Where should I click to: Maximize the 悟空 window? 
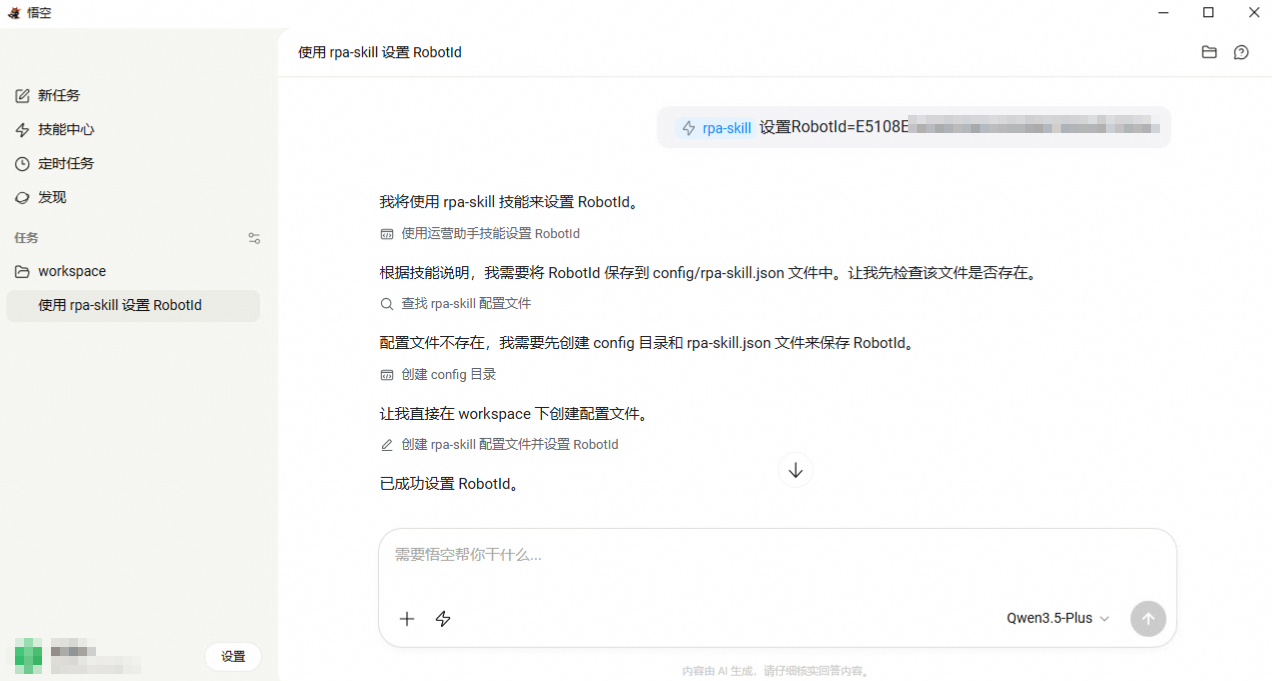coord(1208,13)
